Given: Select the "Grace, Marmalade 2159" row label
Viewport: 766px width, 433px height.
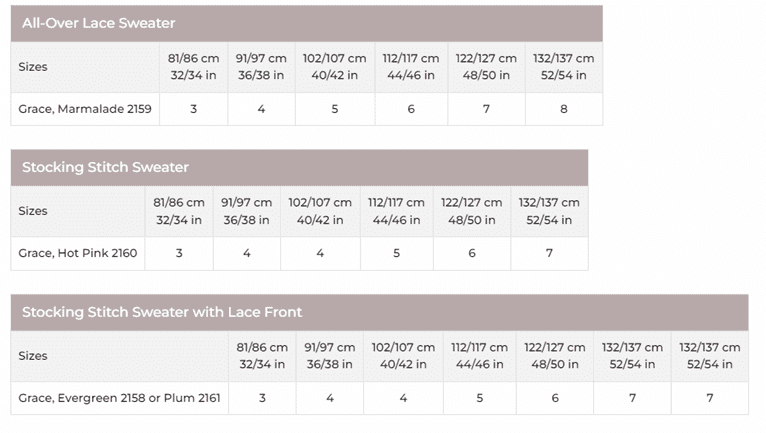Looking at the screenshot, I should [x=85, y=109].
